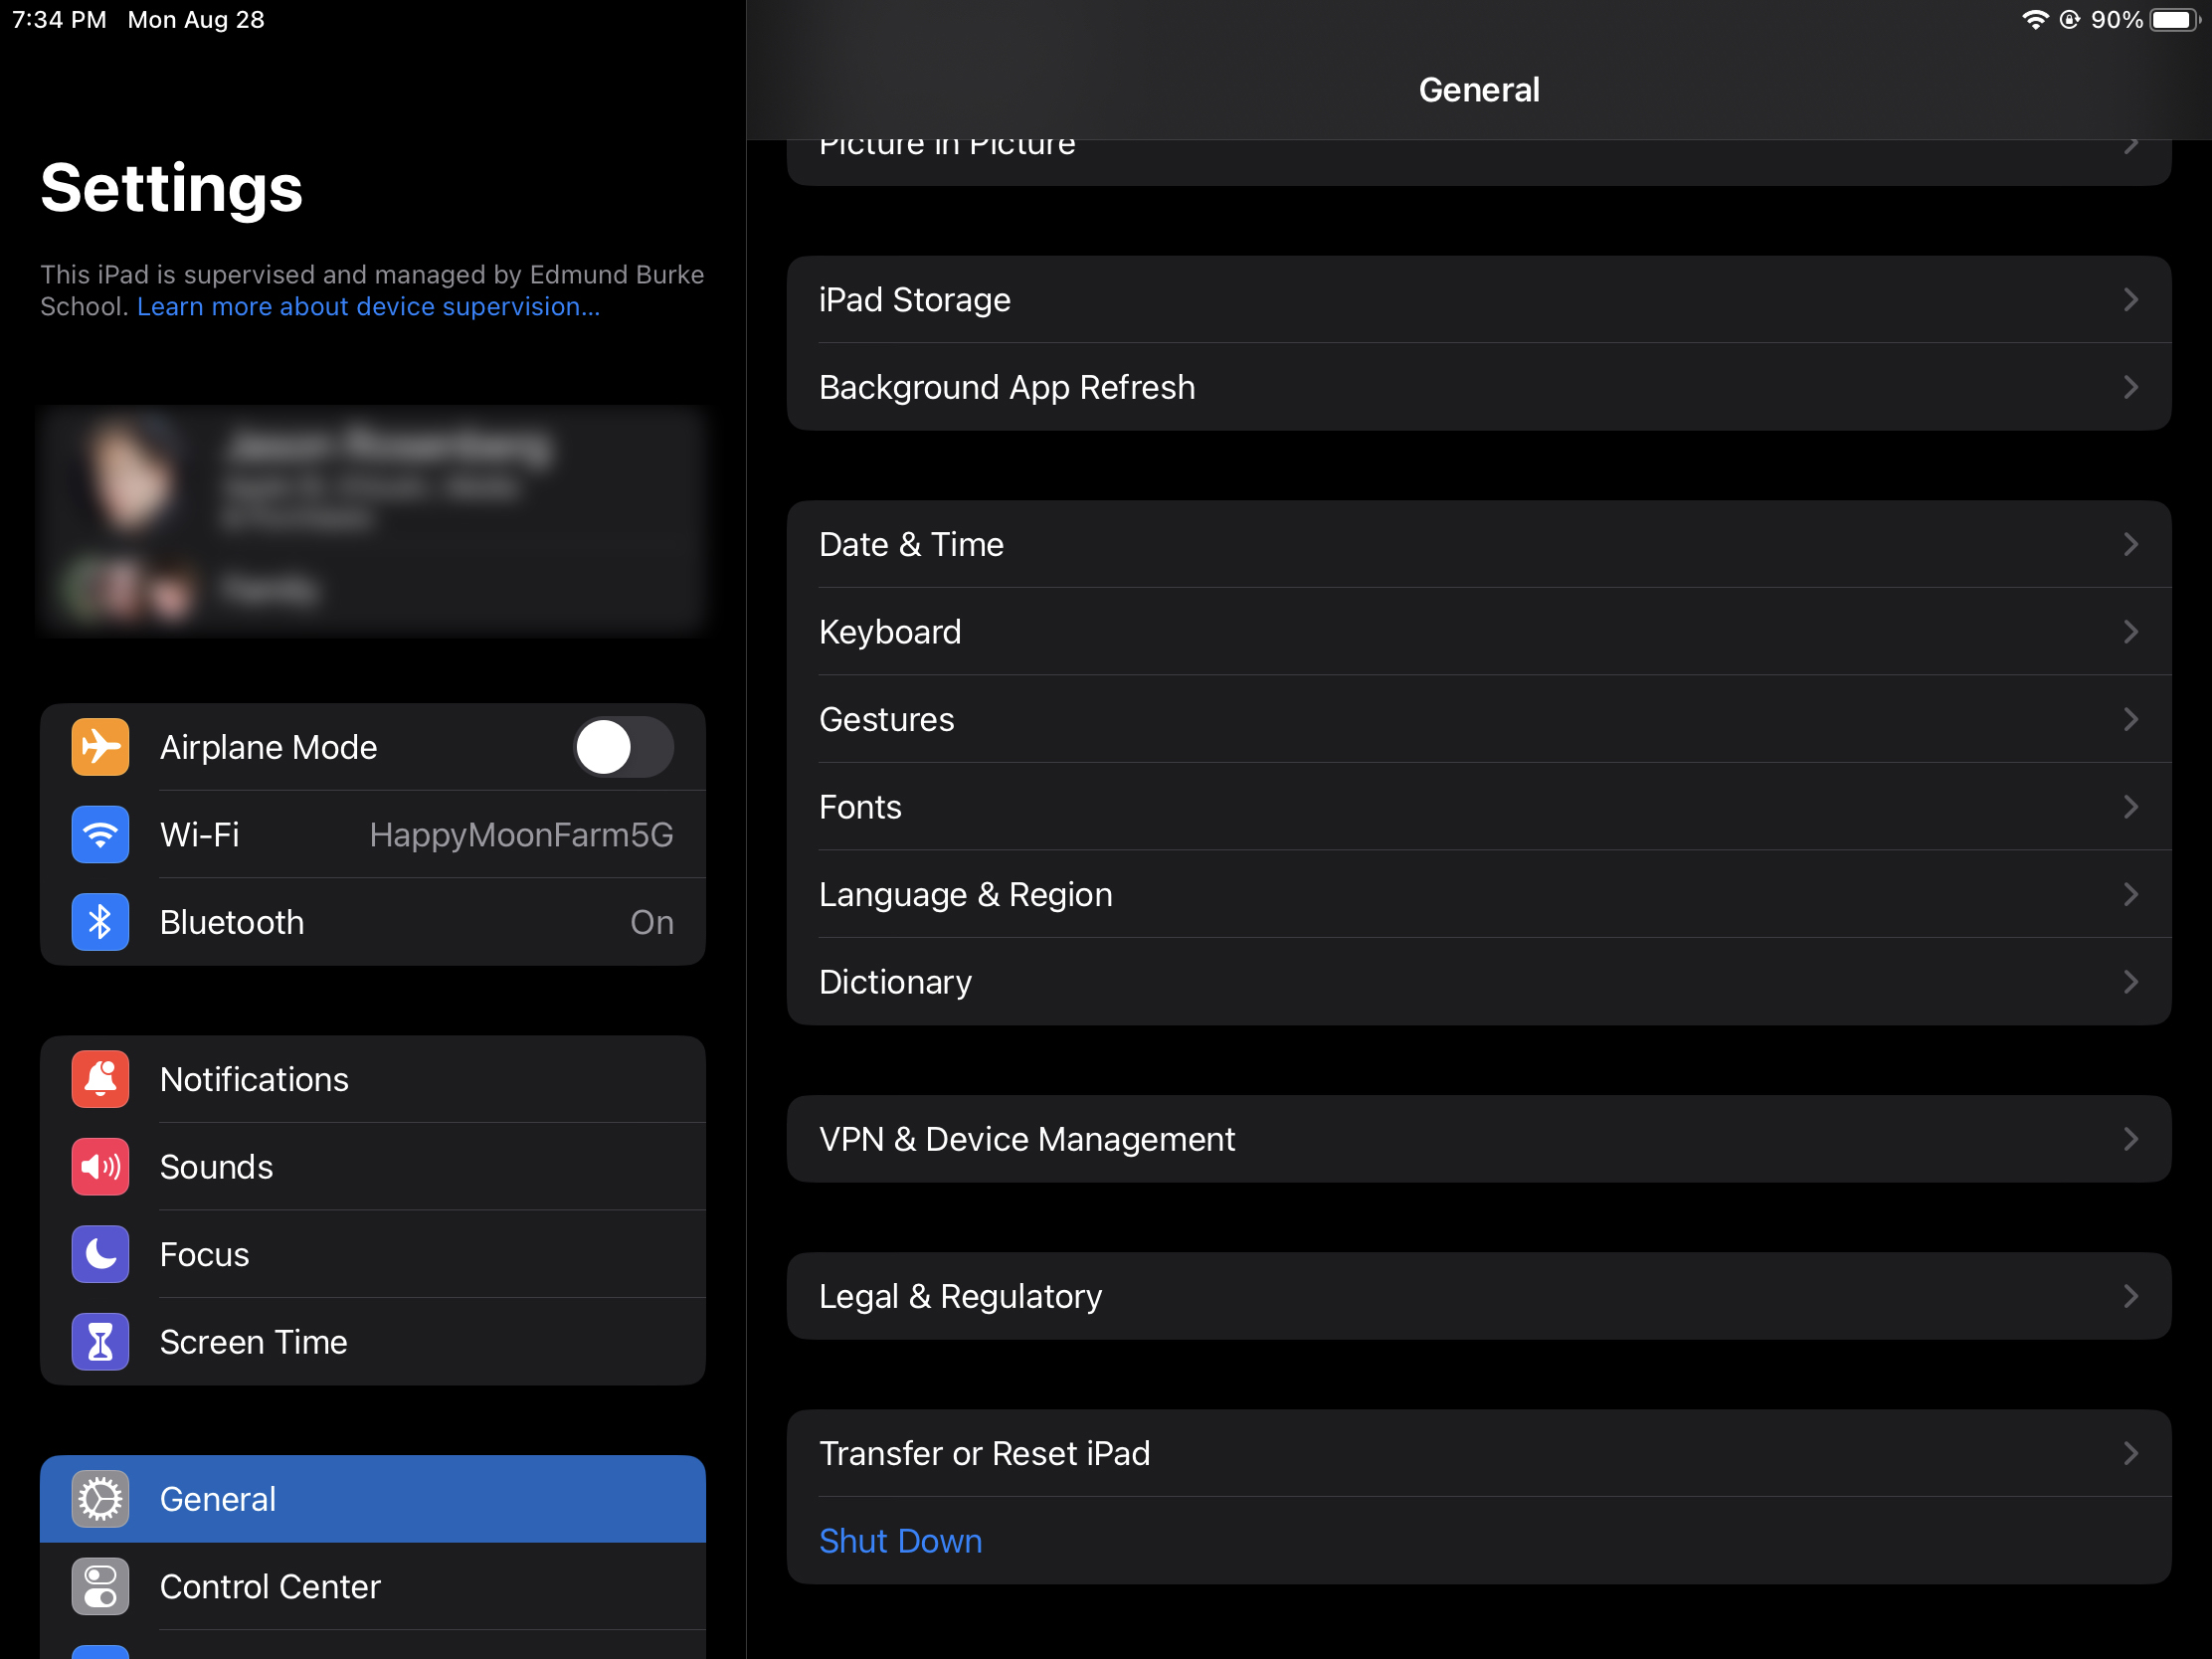This screenshot has height=1659, width=2212.
Task: Open Background App Refresh chevron
Action: [x=2131, y=387]
